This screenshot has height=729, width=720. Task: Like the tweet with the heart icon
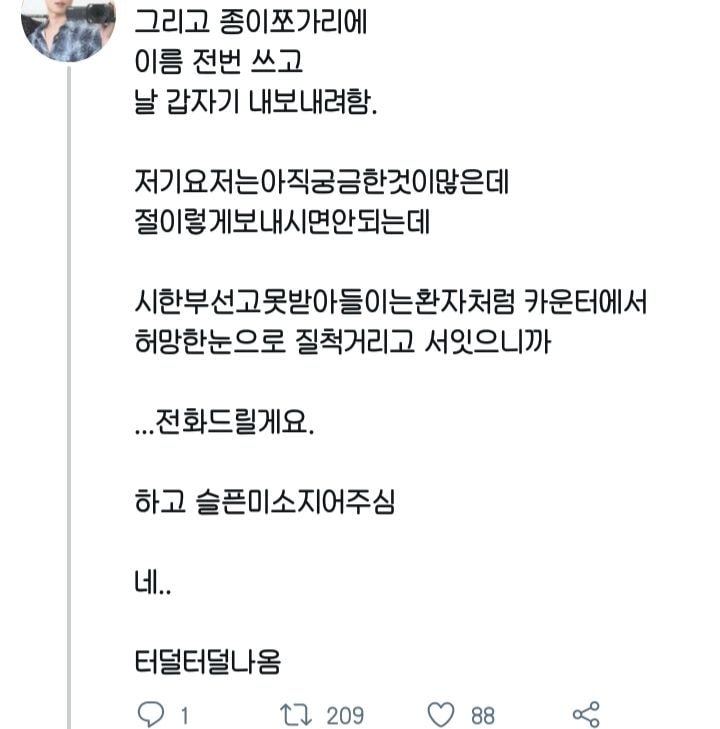tap(441, 714)
